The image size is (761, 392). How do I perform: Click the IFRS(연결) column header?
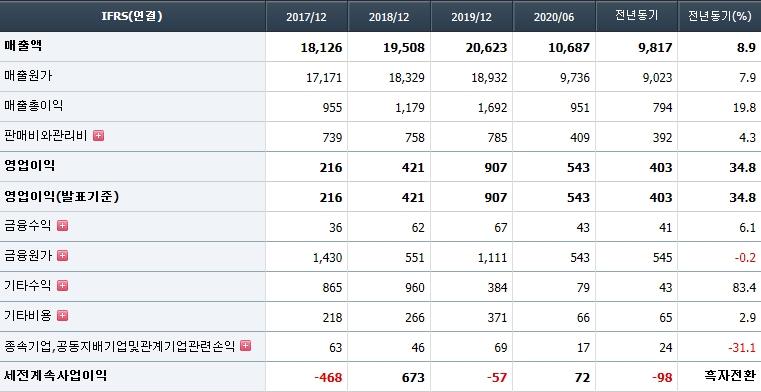click(x=132, y=16)
